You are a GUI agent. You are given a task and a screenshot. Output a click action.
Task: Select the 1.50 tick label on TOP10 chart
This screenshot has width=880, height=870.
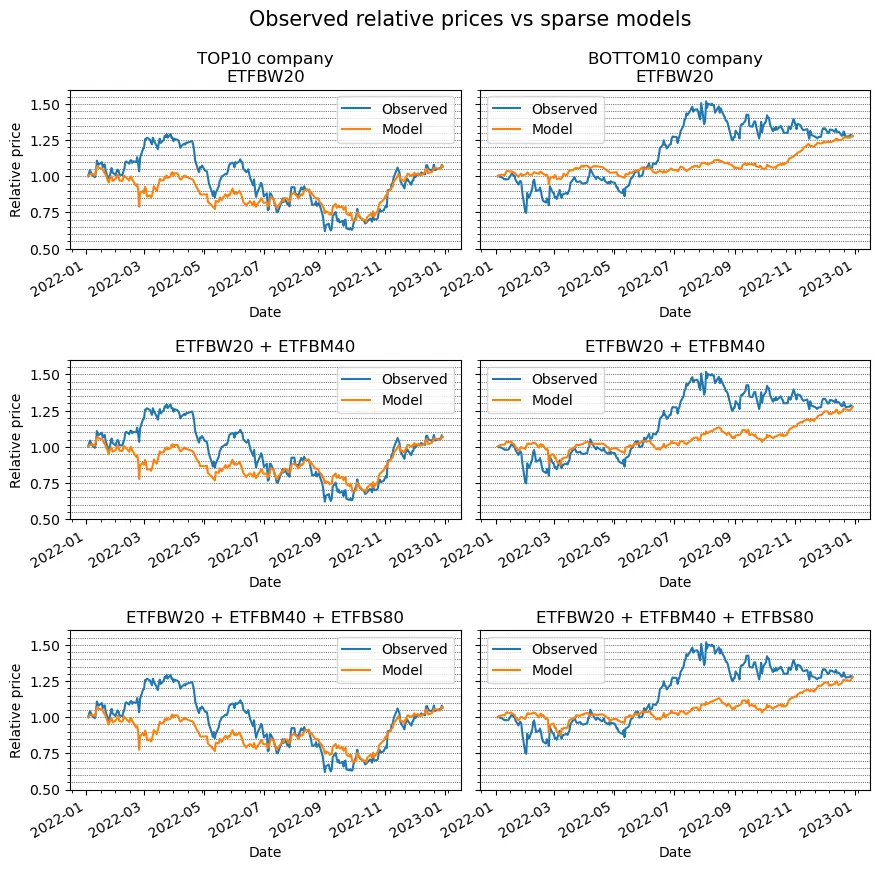pyautogui.click(x=46, y=104)
